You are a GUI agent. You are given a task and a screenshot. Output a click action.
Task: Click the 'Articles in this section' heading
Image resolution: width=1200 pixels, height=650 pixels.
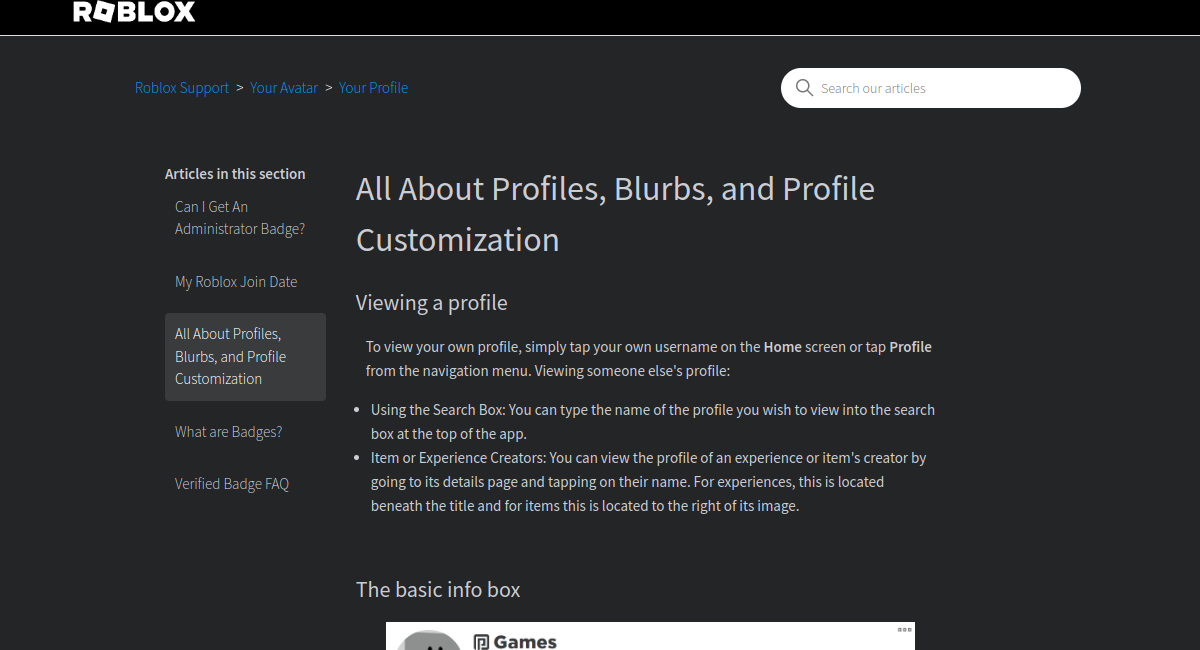[235, 174]
